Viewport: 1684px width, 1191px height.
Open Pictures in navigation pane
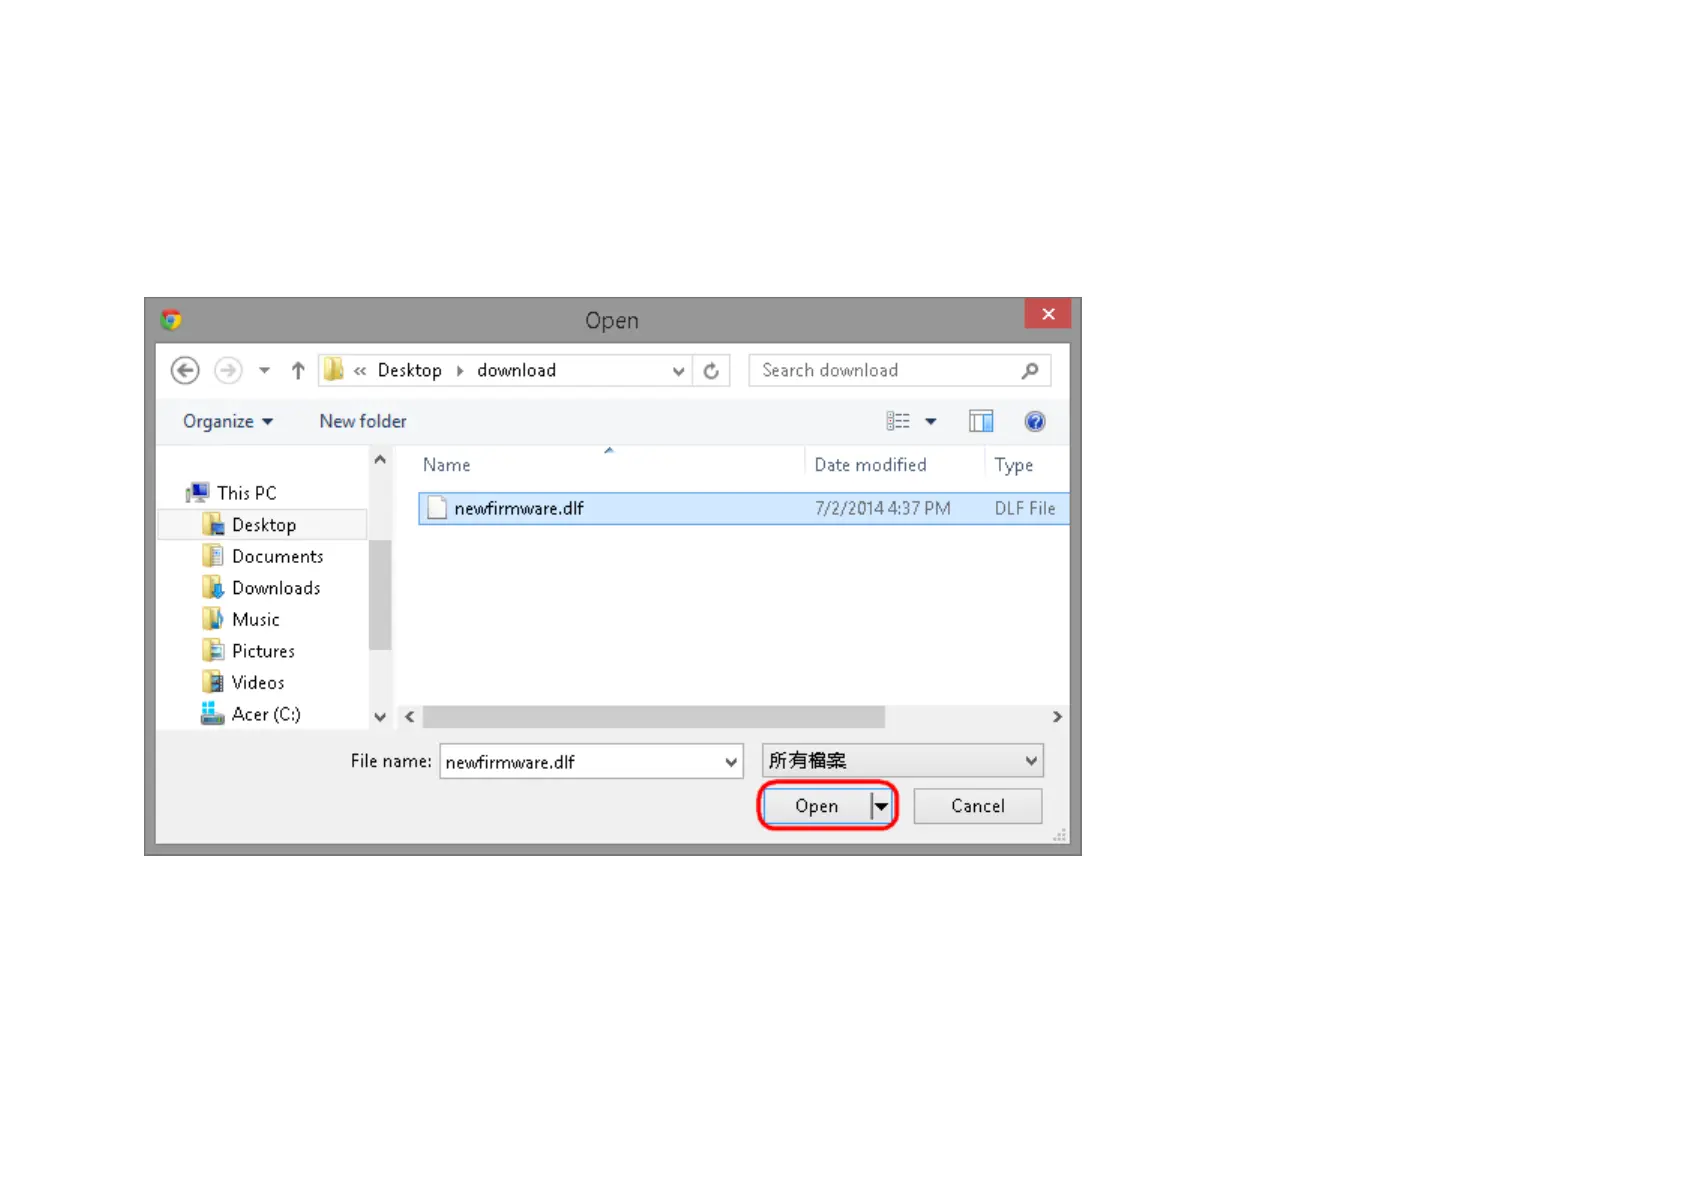click(x=263, y=651)
